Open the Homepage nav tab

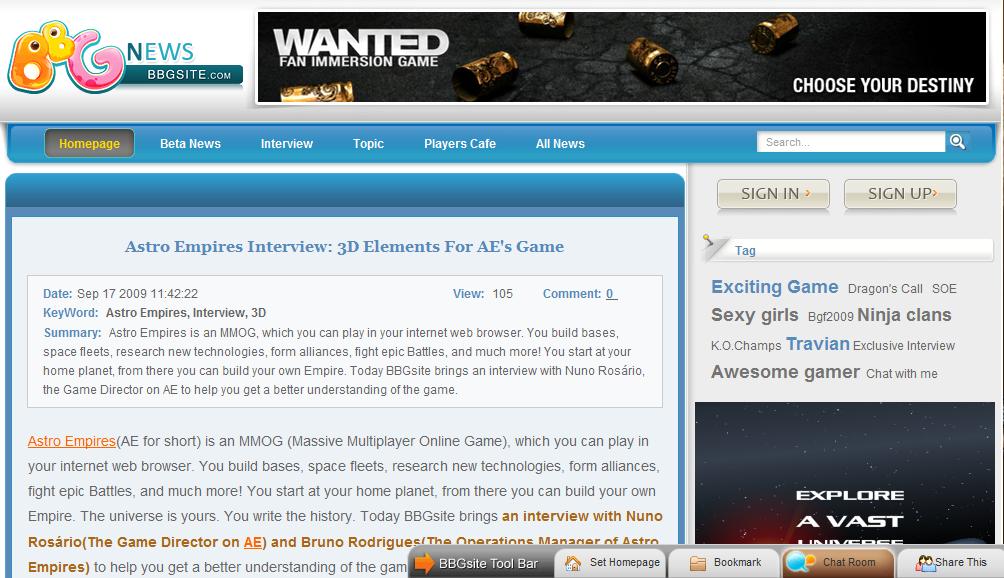[x=89, y=143]
